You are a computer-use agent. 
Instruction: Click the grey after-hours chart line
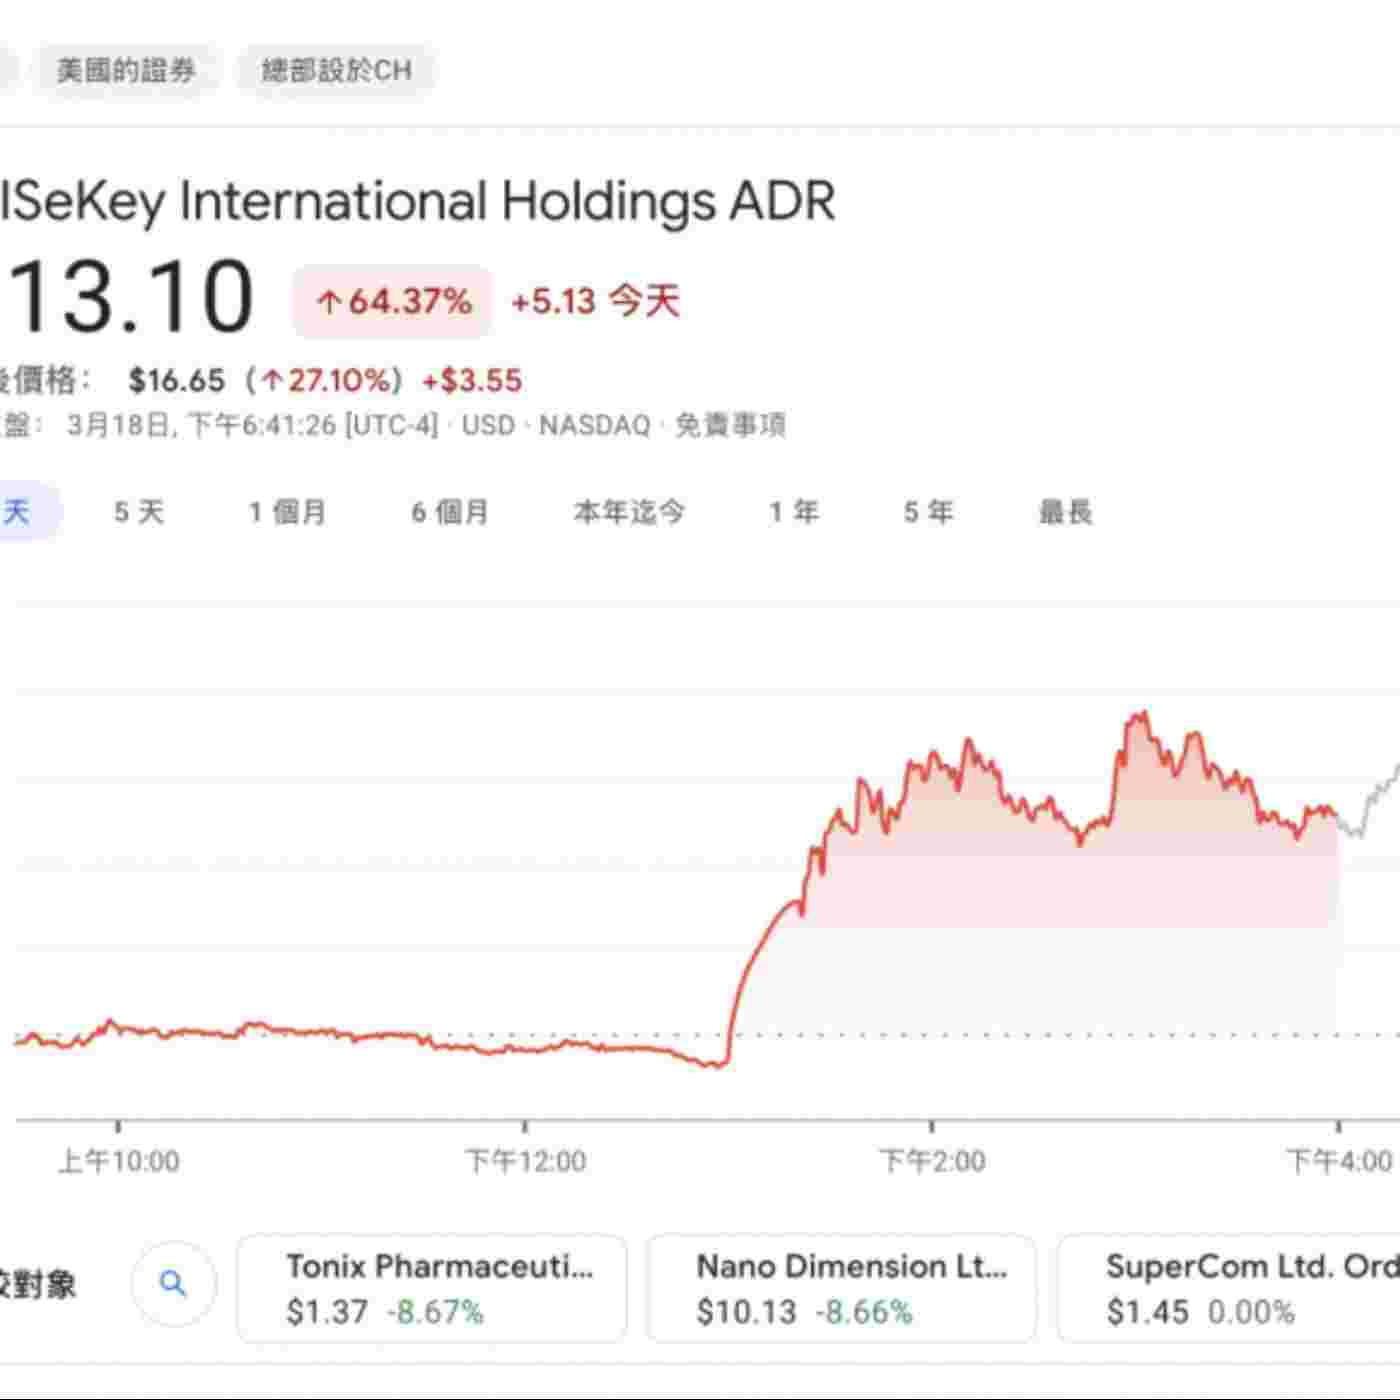[x=1375, y=800]
